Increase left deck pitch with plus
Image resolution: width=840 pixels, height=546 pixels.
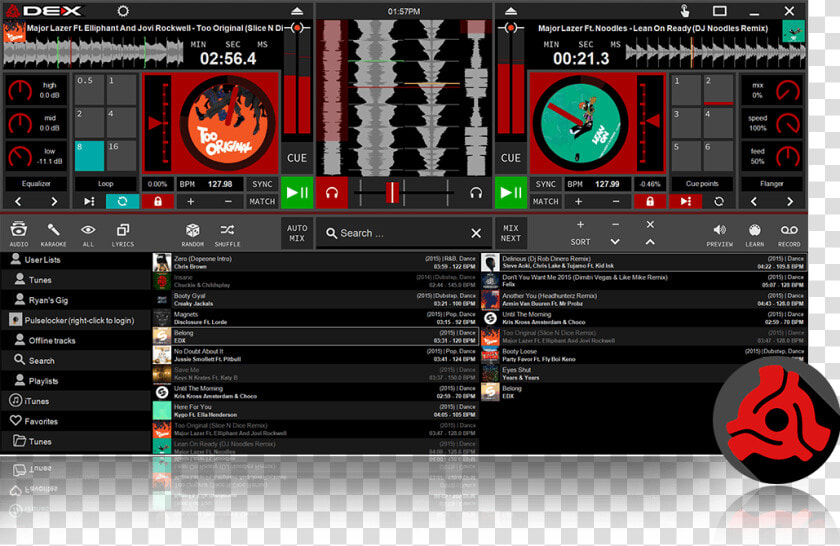coord(191,201)
